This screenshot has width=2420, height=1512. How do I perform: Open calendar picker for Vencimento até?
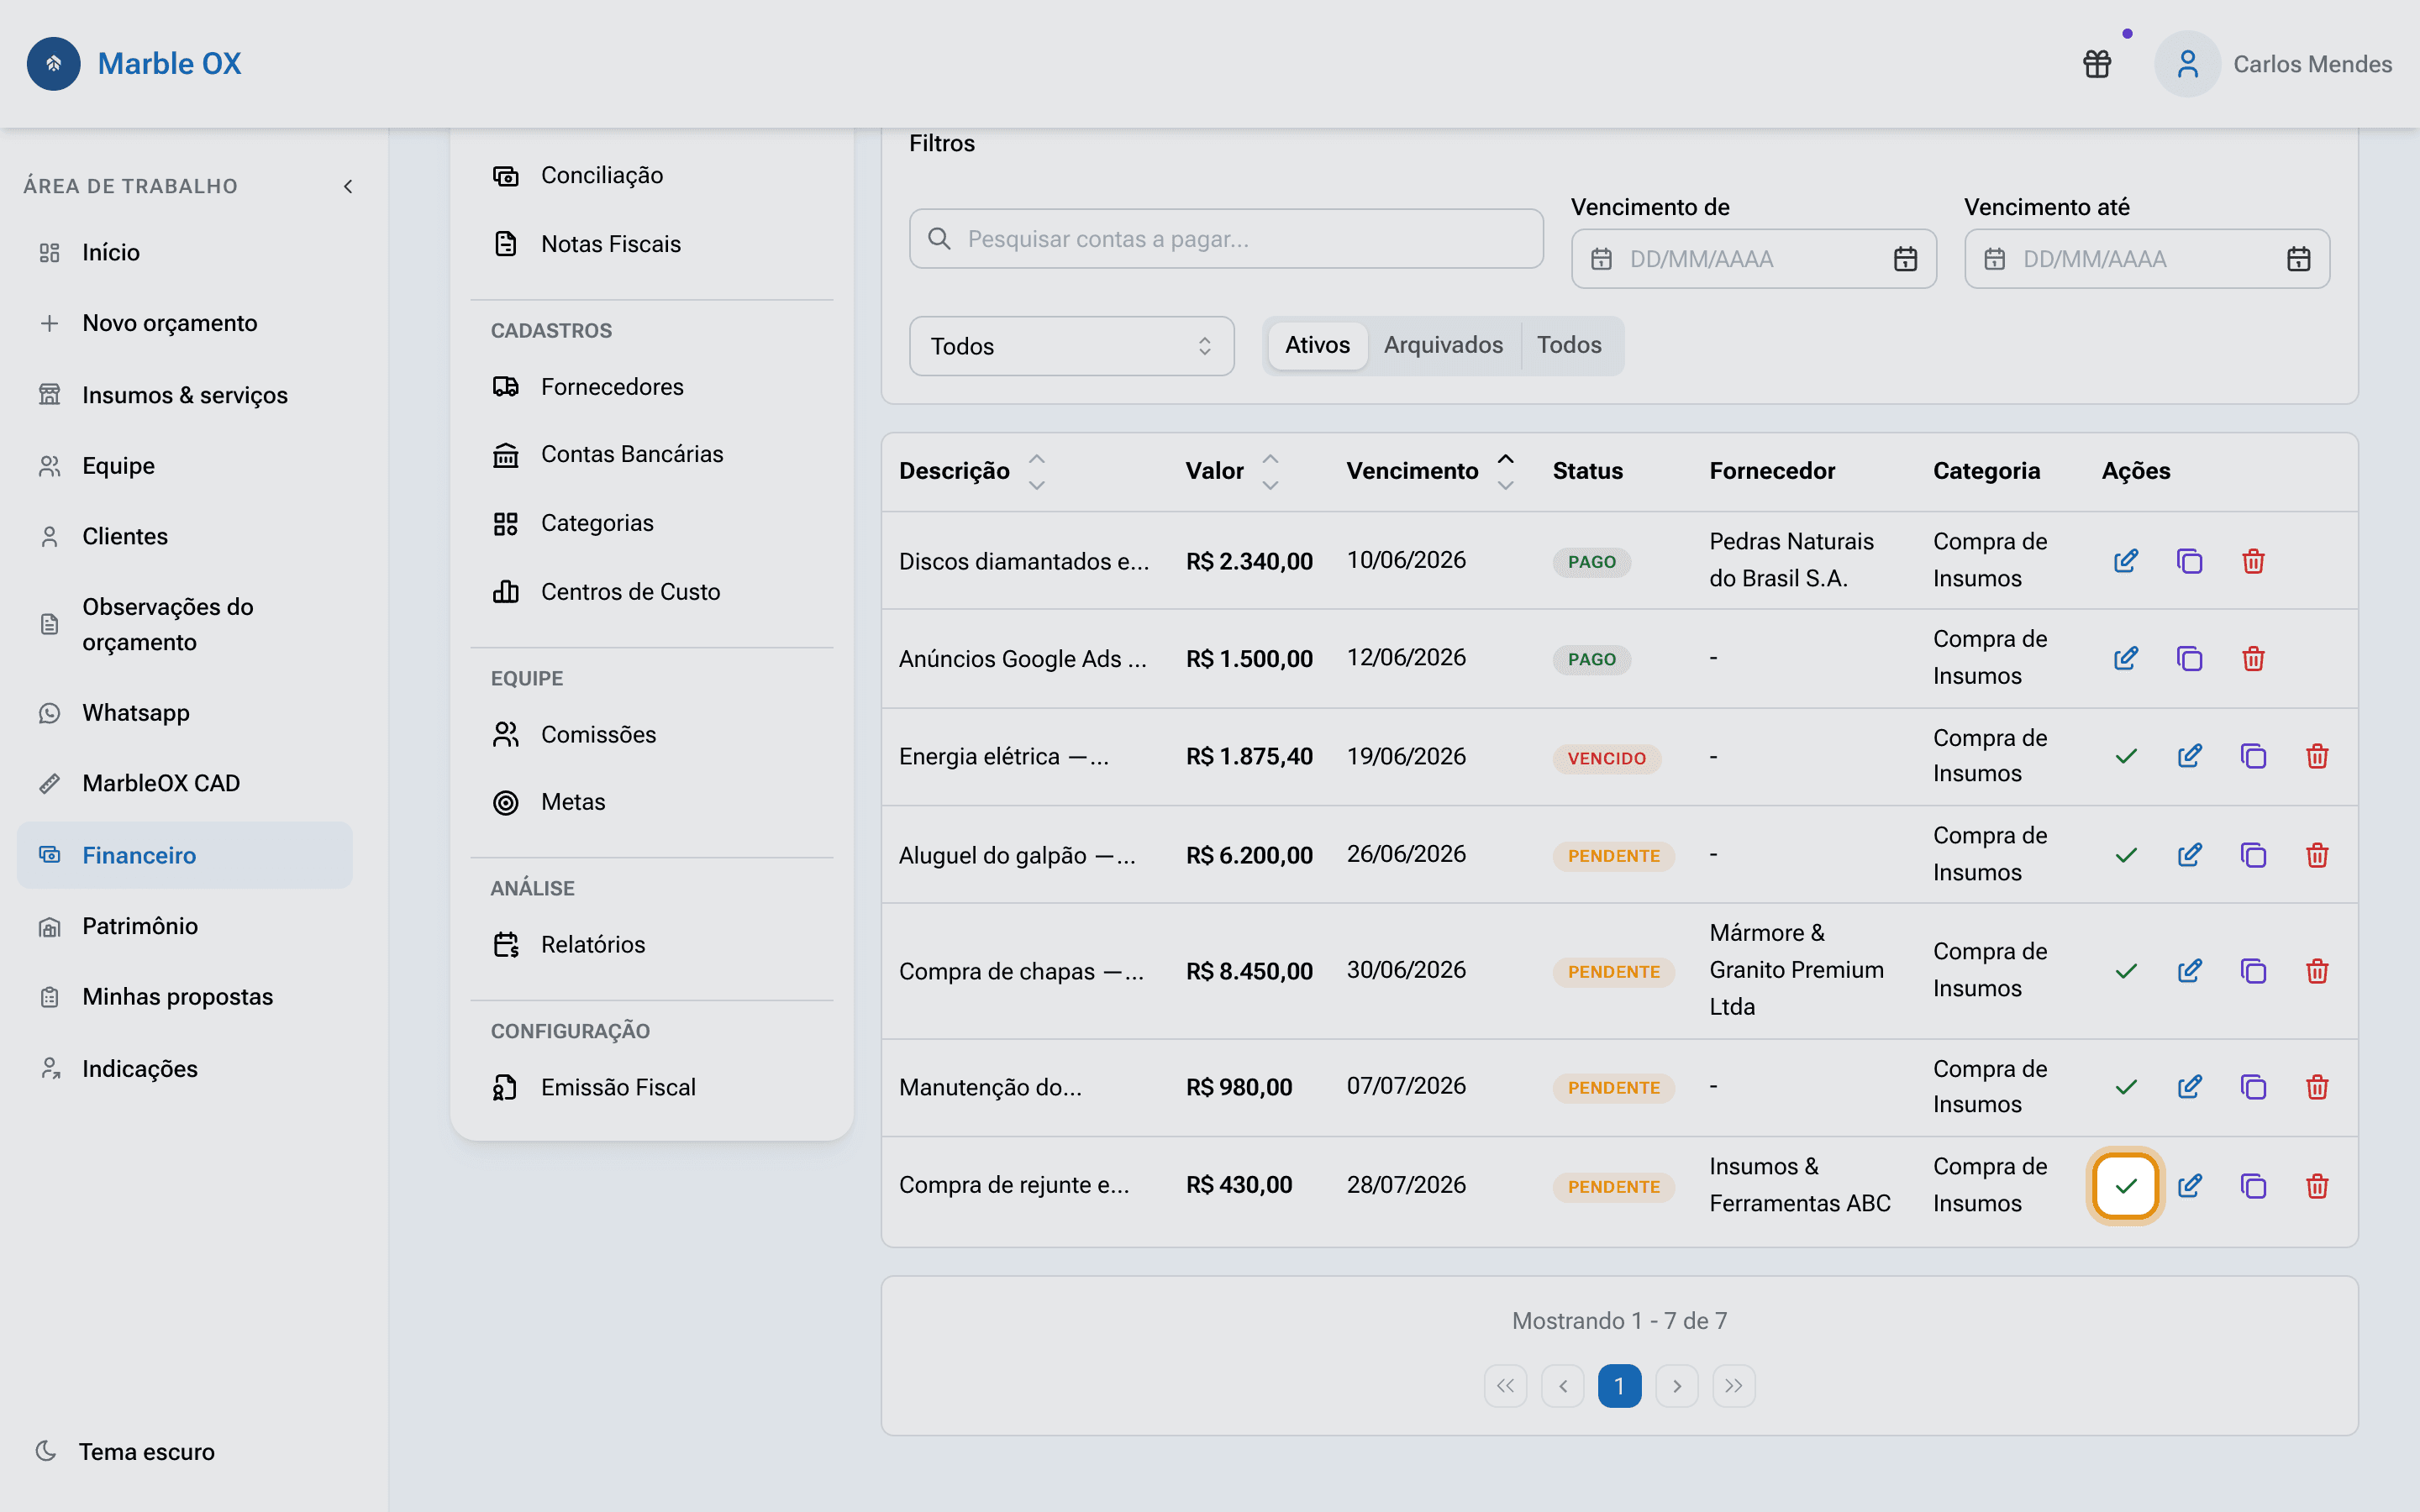pyautogui.click(x=2298, y=259)
